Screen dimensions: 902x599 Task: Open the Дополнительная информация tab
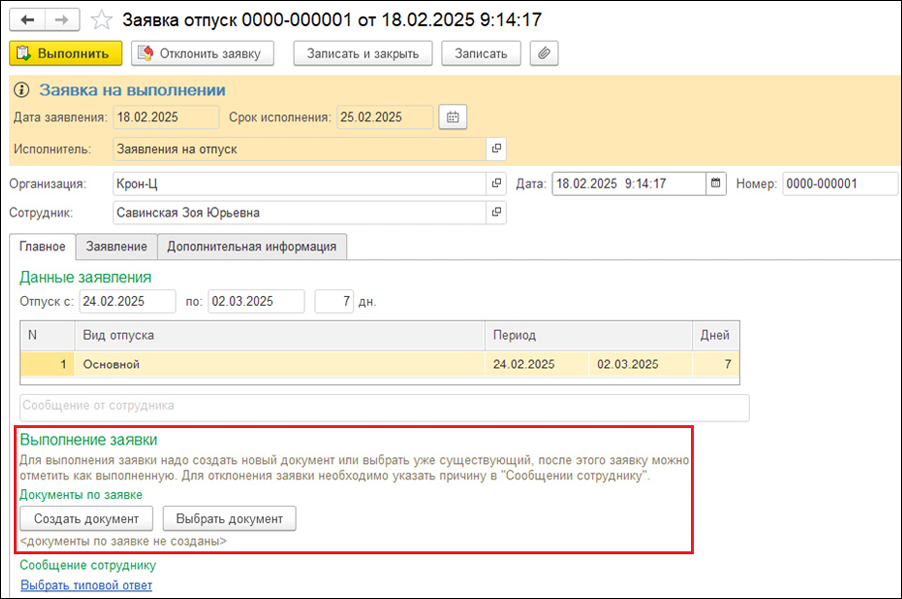click(x=252, y=246)
